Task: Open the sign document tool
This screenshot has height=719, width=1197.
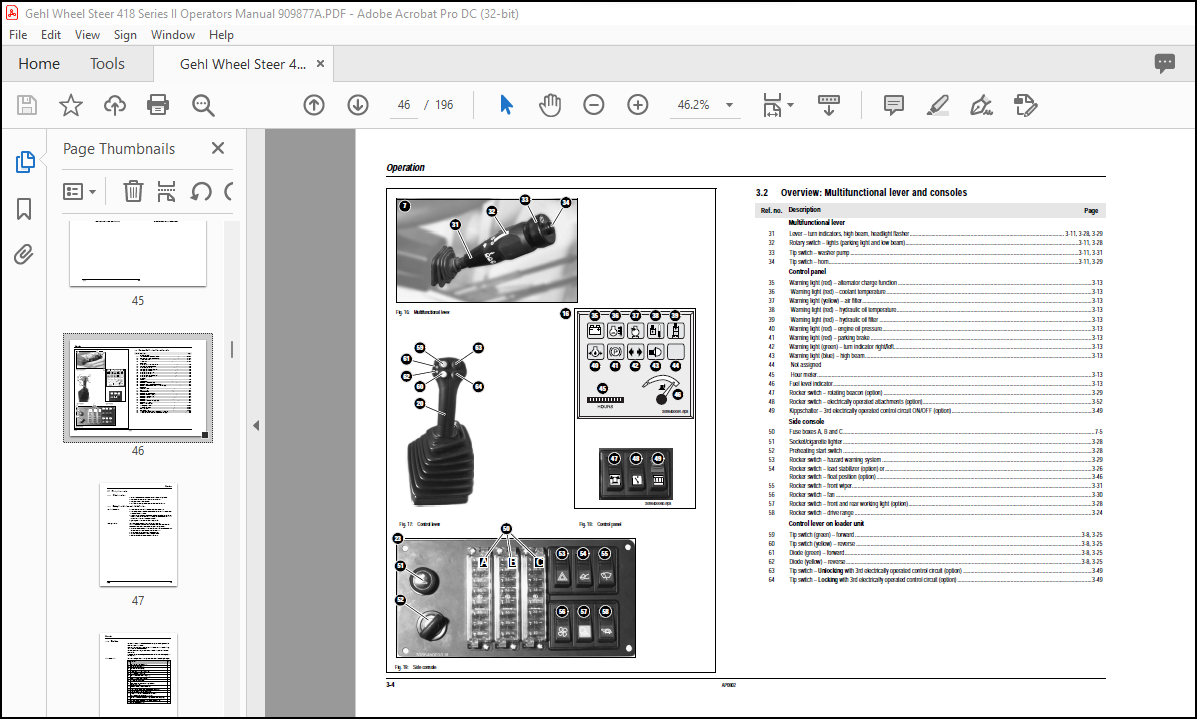Action: click(981, 105)
